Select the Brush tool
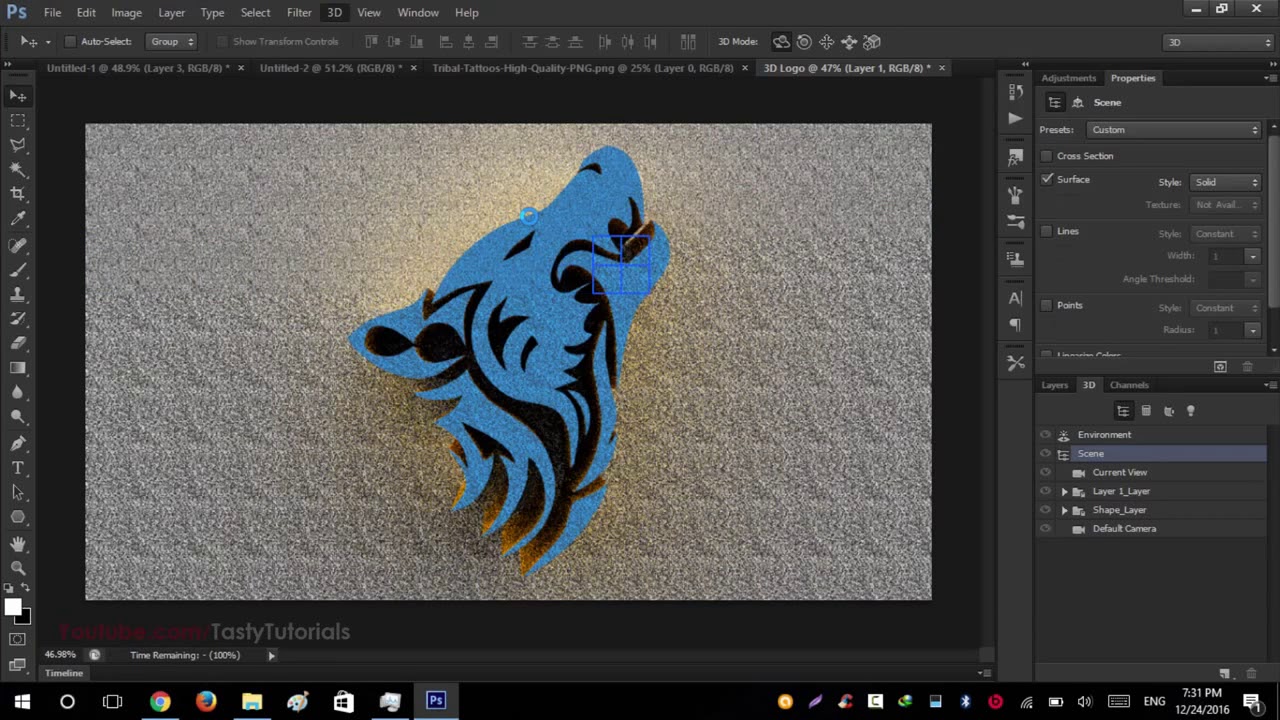Image resolution: width=1280 pixels, height=720 pixels. tap(18, 270)
